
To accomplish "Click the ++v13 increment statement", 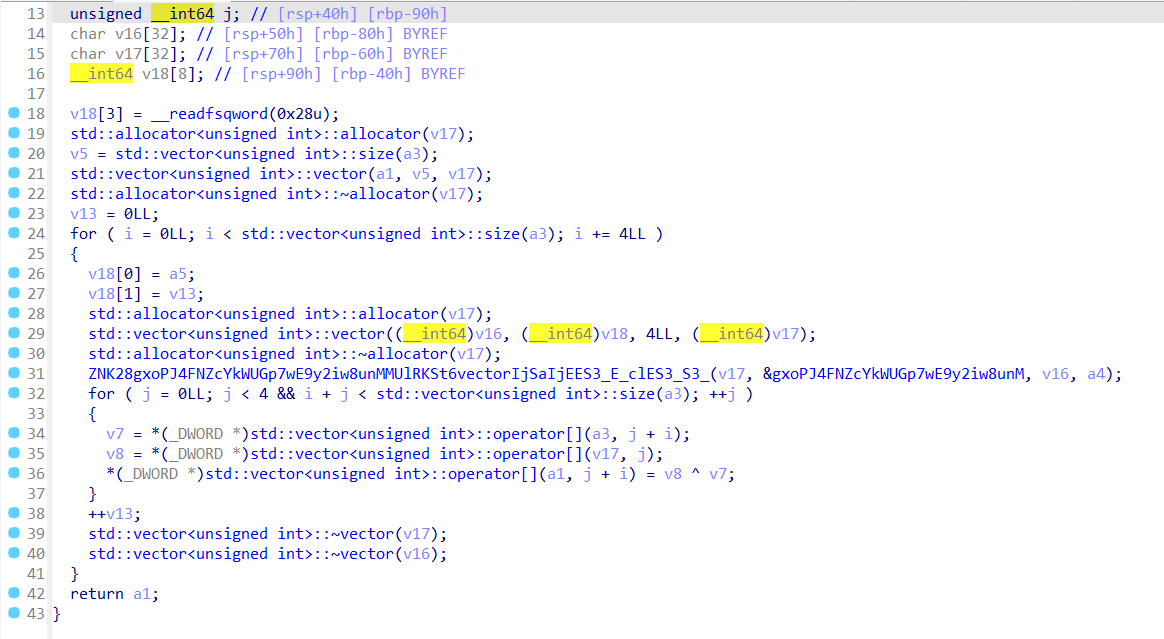I will pos(114,514).
